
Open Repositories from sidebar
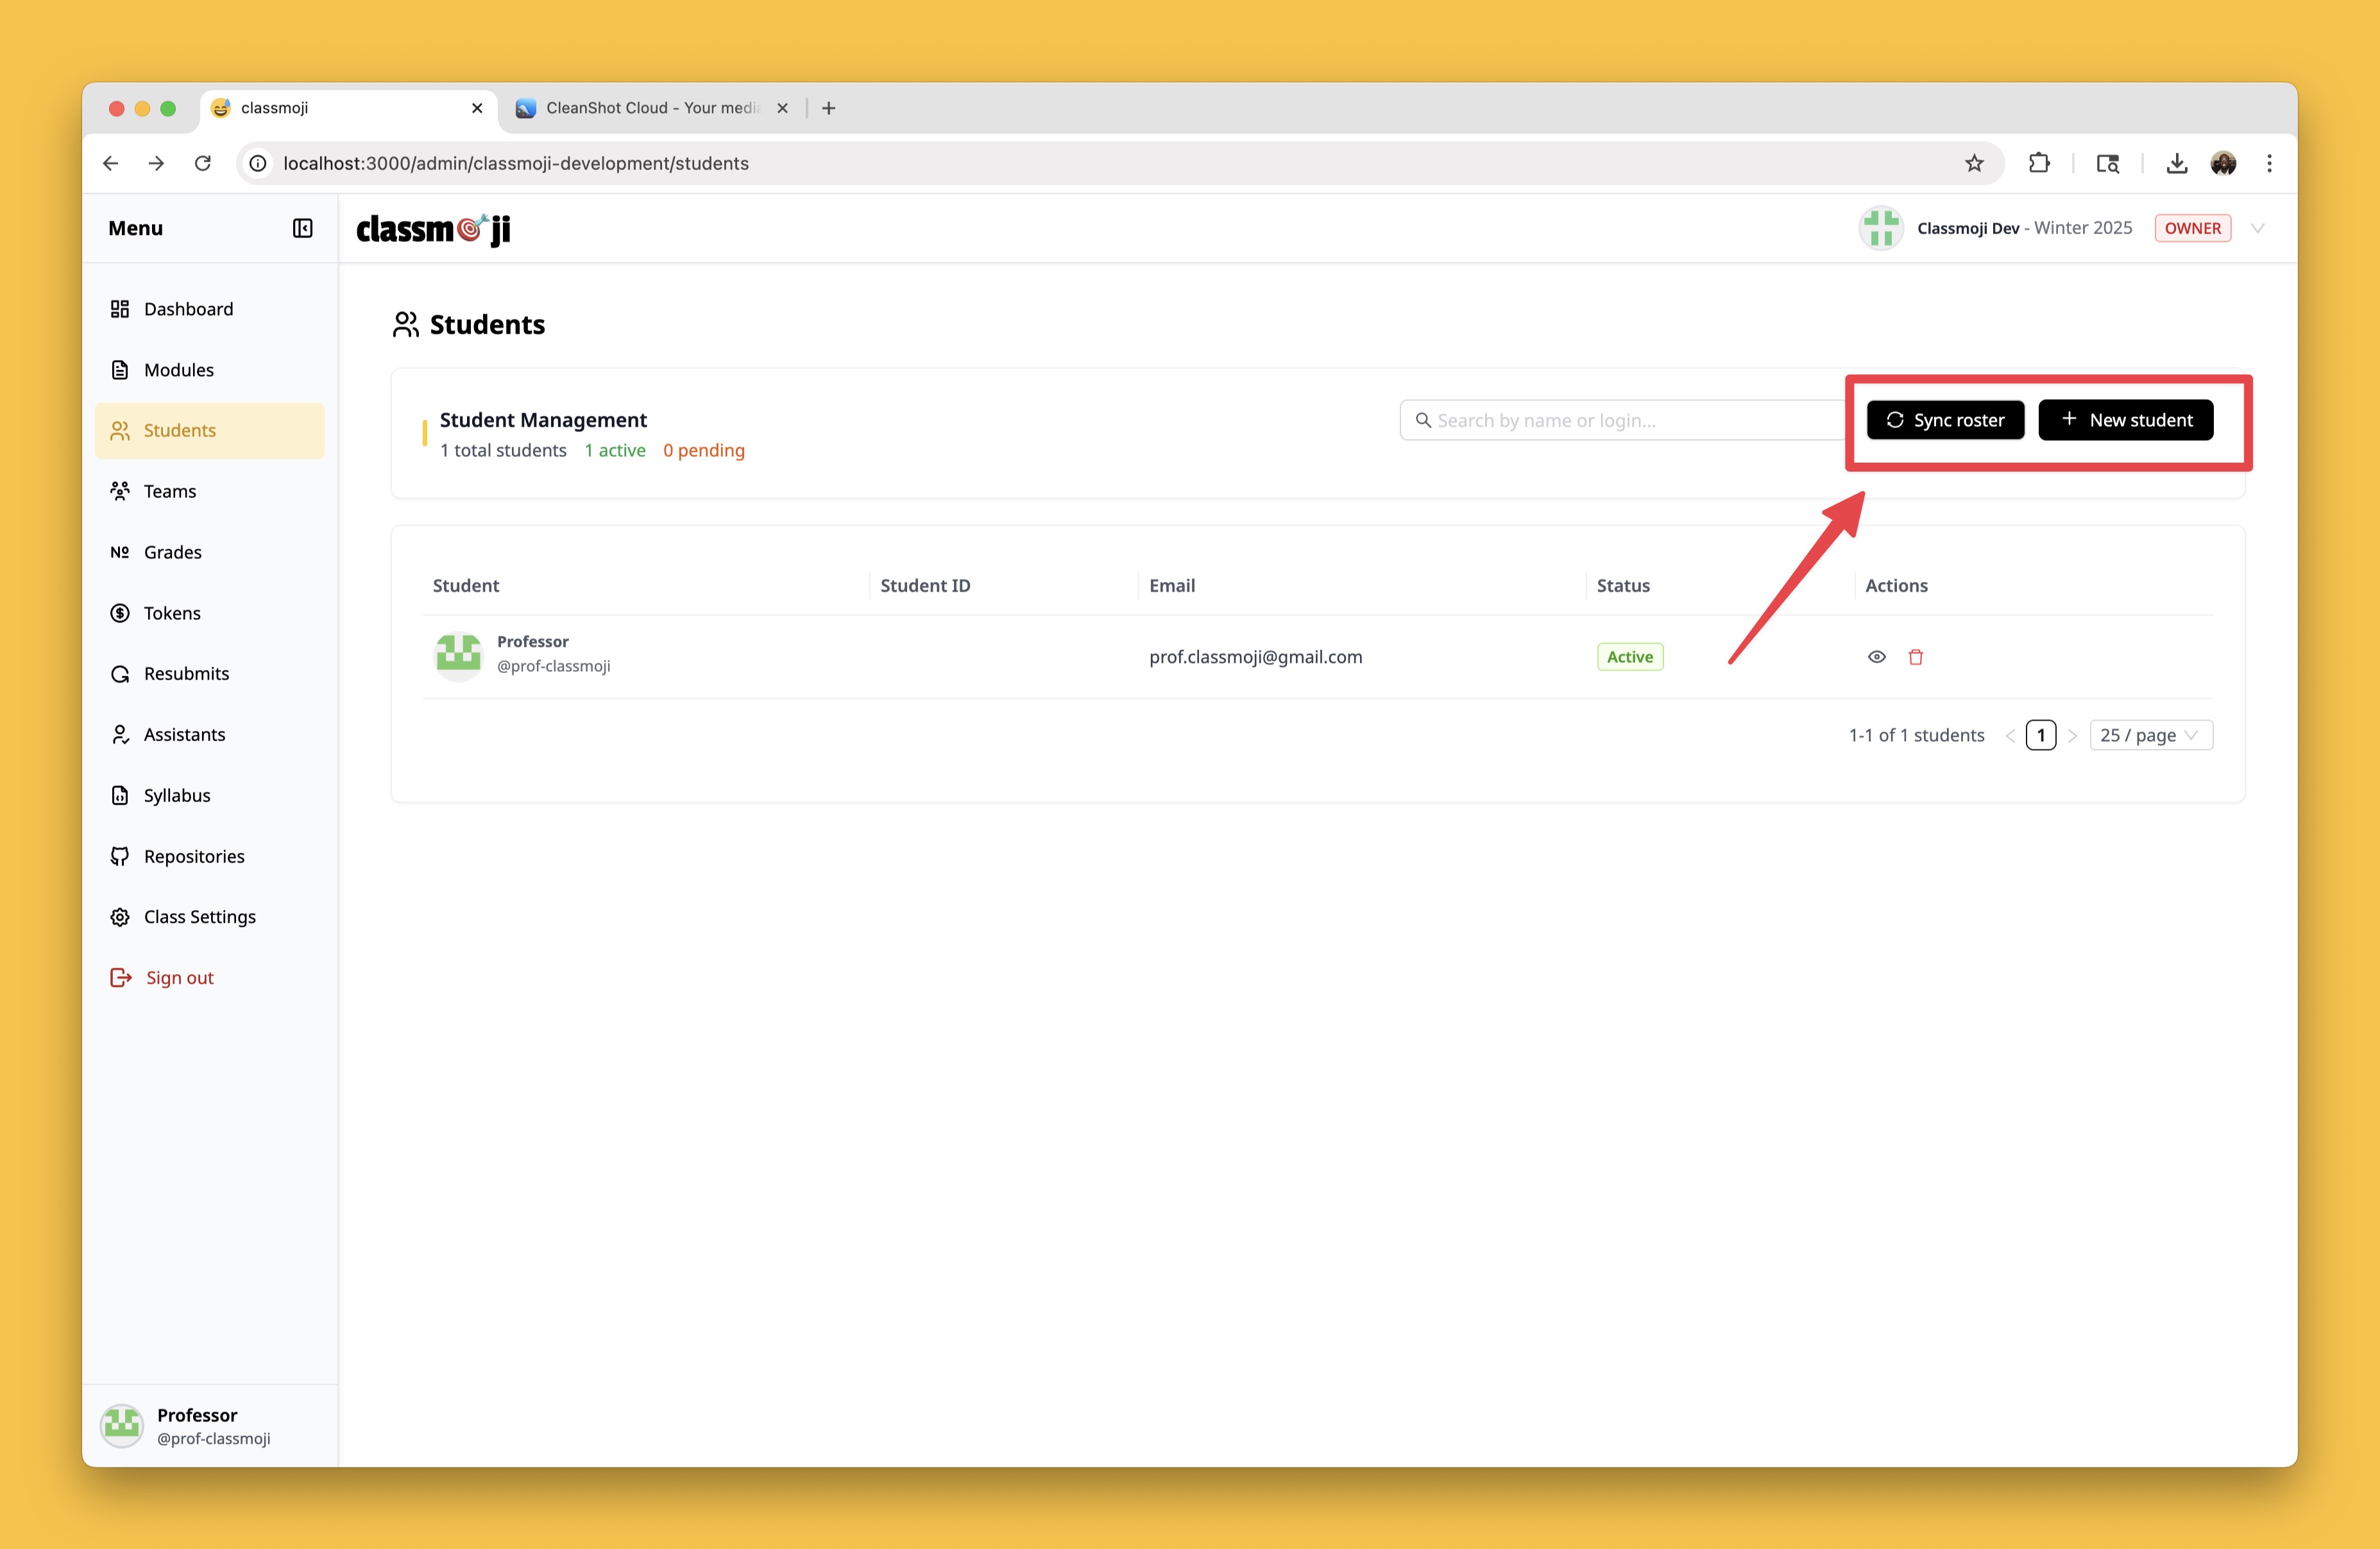coord(209,856)
